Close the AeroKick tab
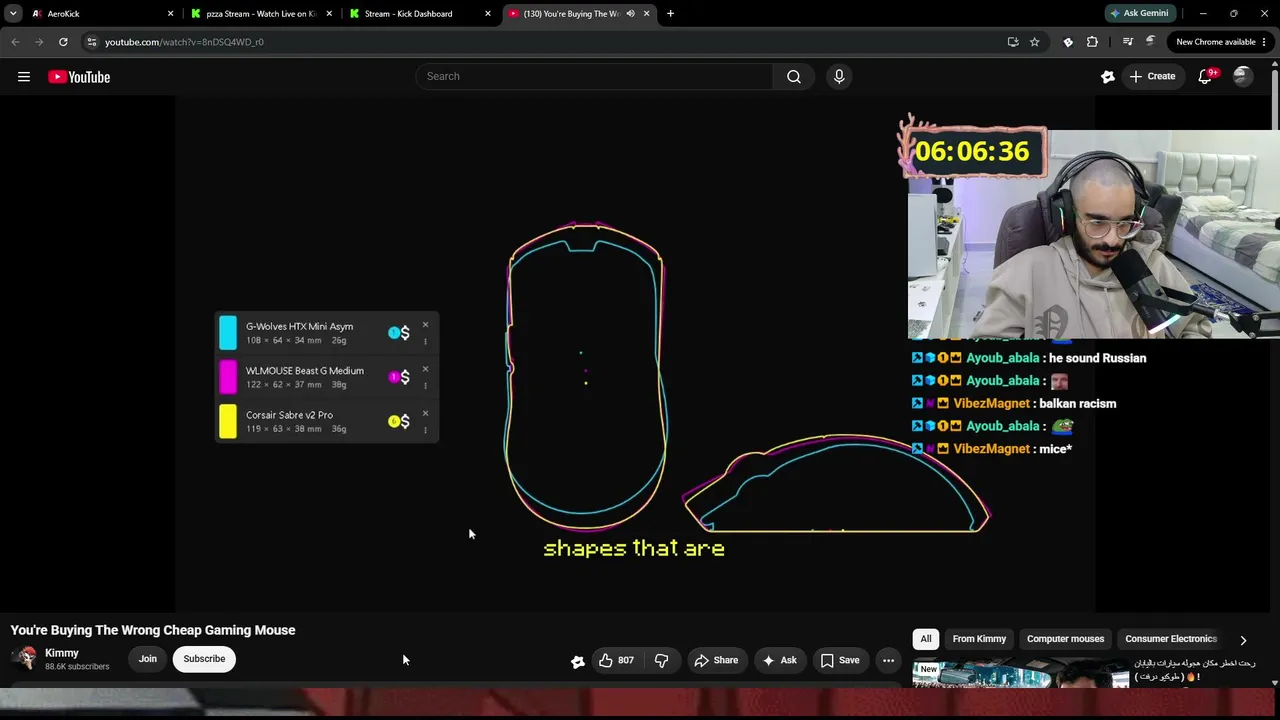1280x720 pixels. [x=170, y=14]
